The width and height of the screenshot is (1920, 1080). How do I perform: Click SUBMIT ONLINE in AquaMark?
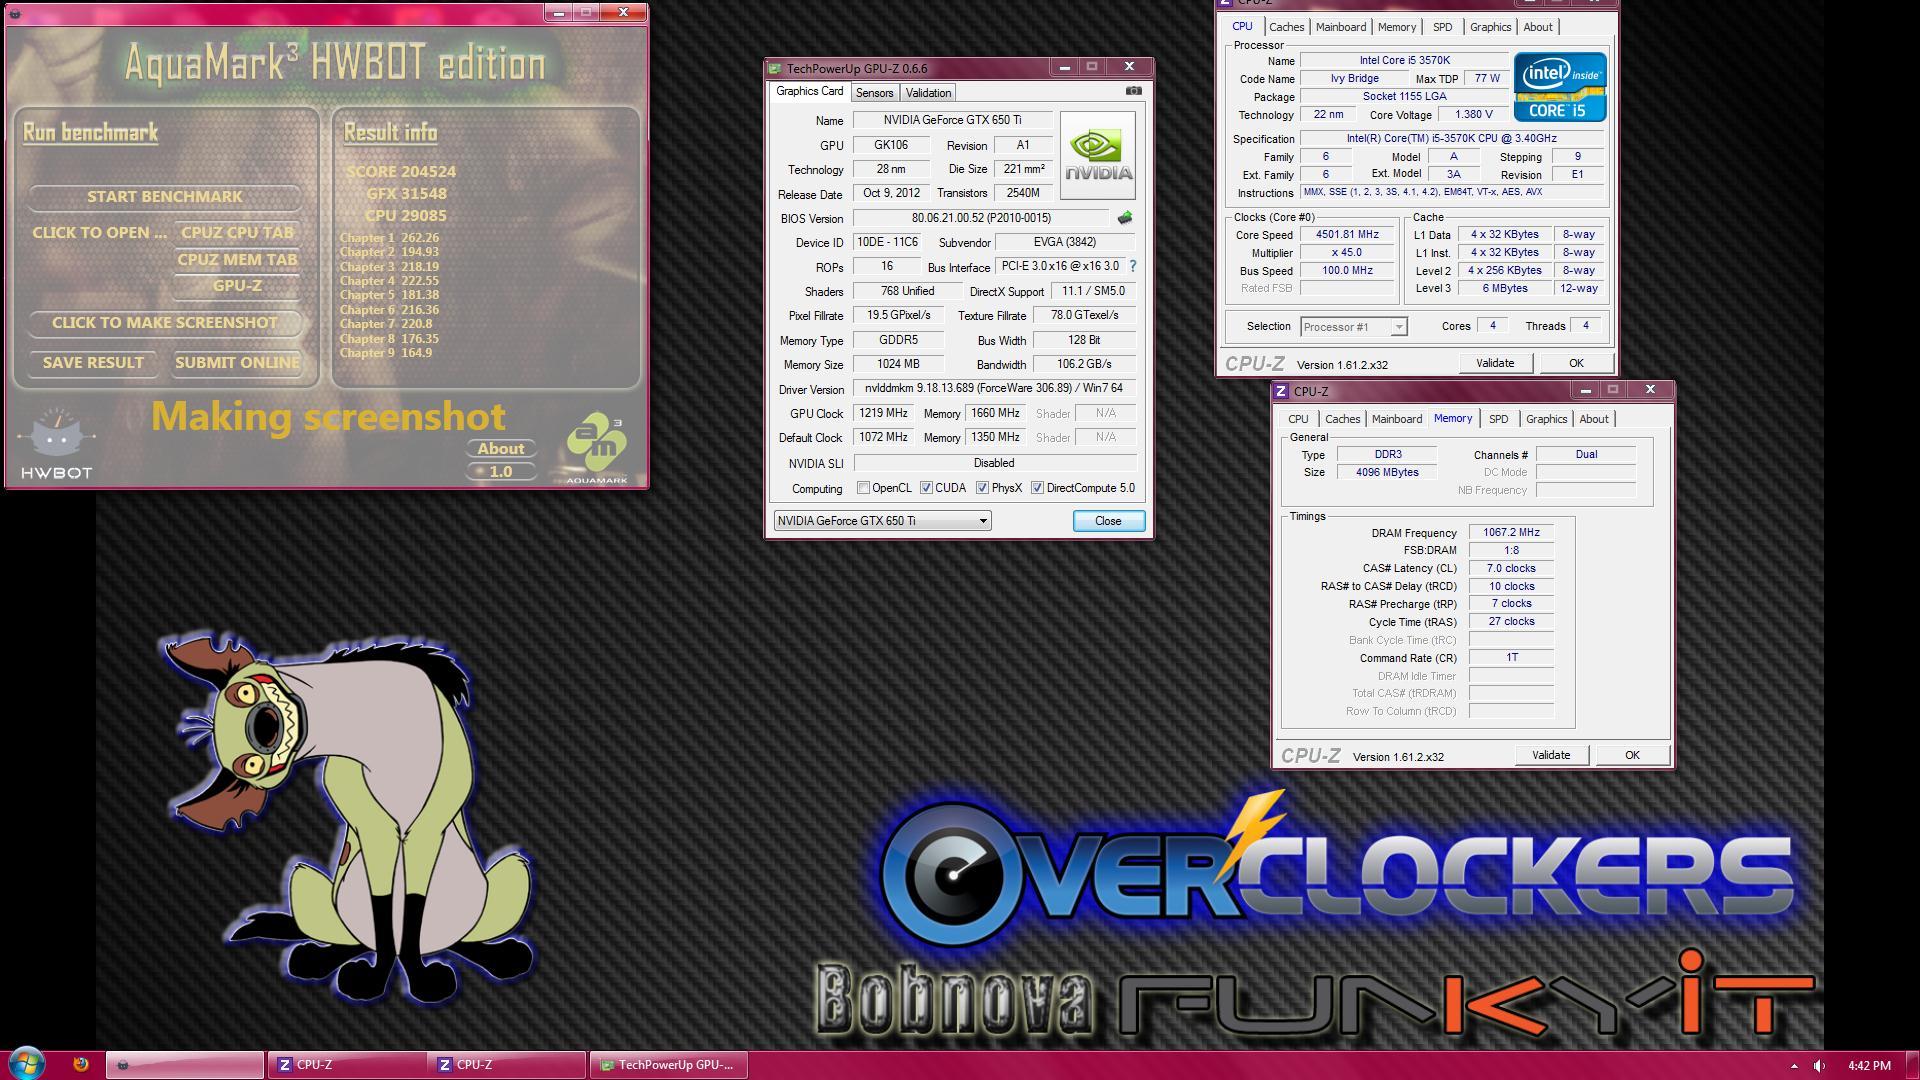tap(237, 363)
